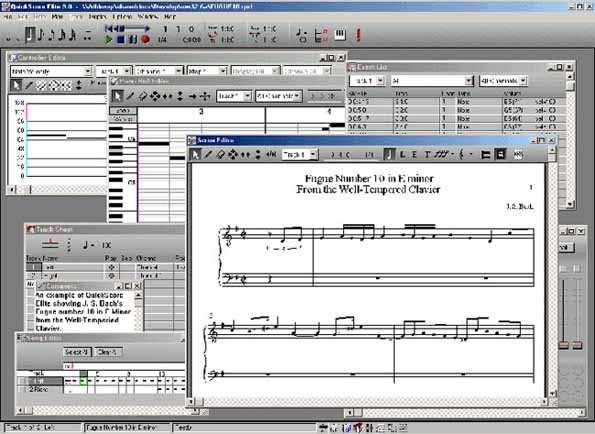Click the score title Fugue Number 10 in E minor
This screenshot has height=434, width=595.
[x=369, y=178]
